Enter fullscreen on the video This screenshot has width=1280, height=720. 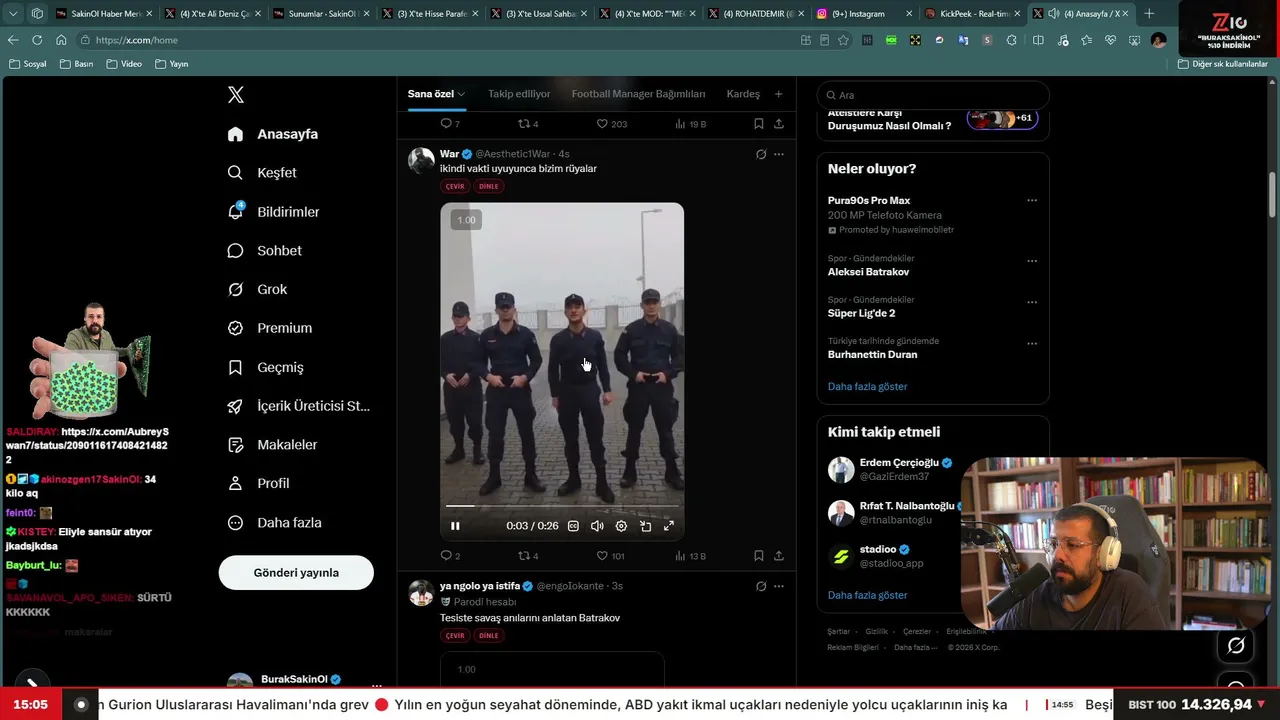(669, 526)
